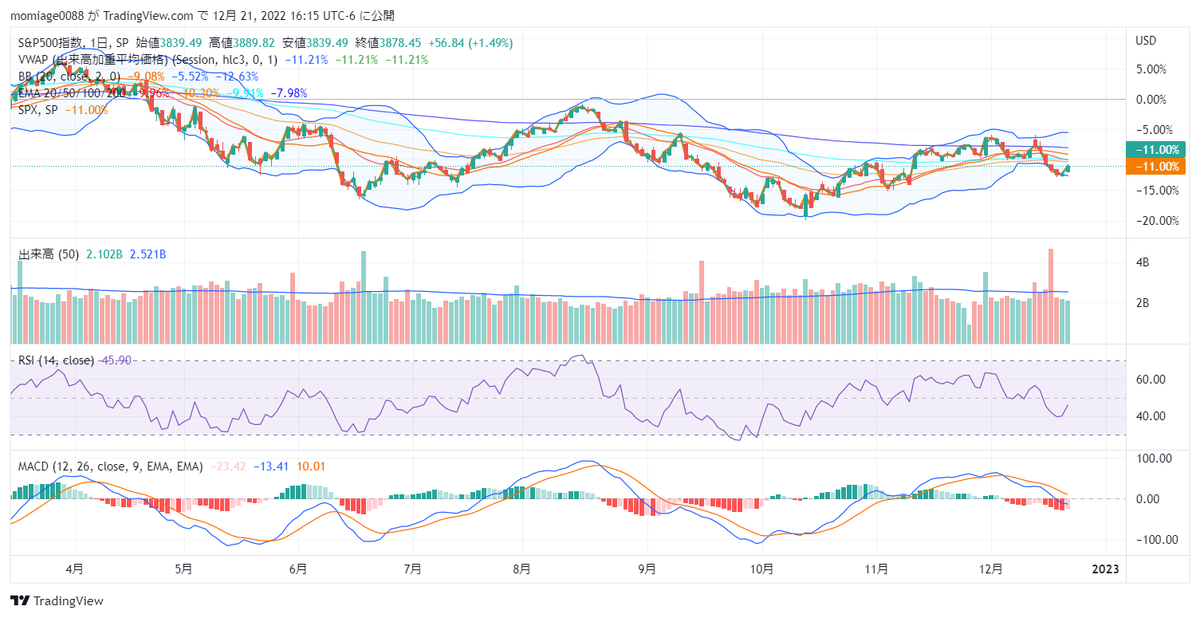Select the VWAP (出来高加重平均価格) indicator legend
1200x618 pixels.
[x=149, y=59]
